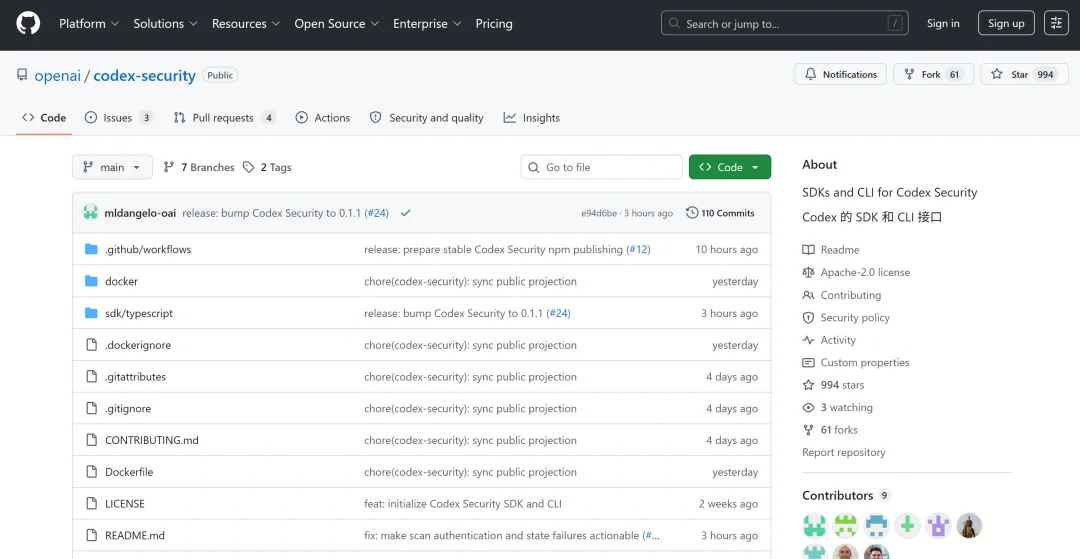
Task: Switch to the Code tab
Action: pos(44,118)
